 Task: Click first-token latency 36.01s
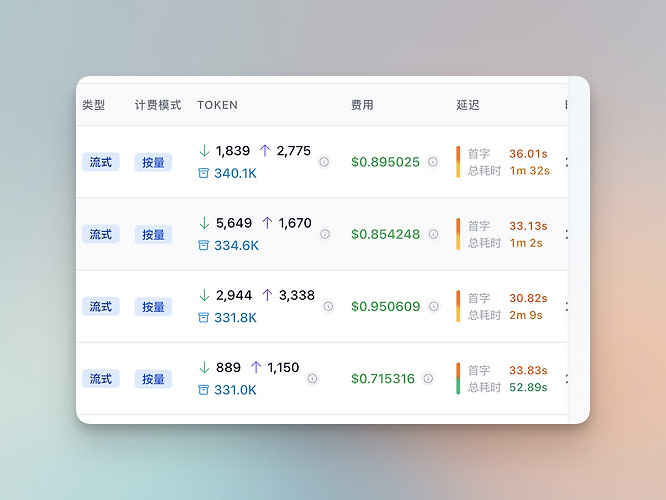(528, 154)
